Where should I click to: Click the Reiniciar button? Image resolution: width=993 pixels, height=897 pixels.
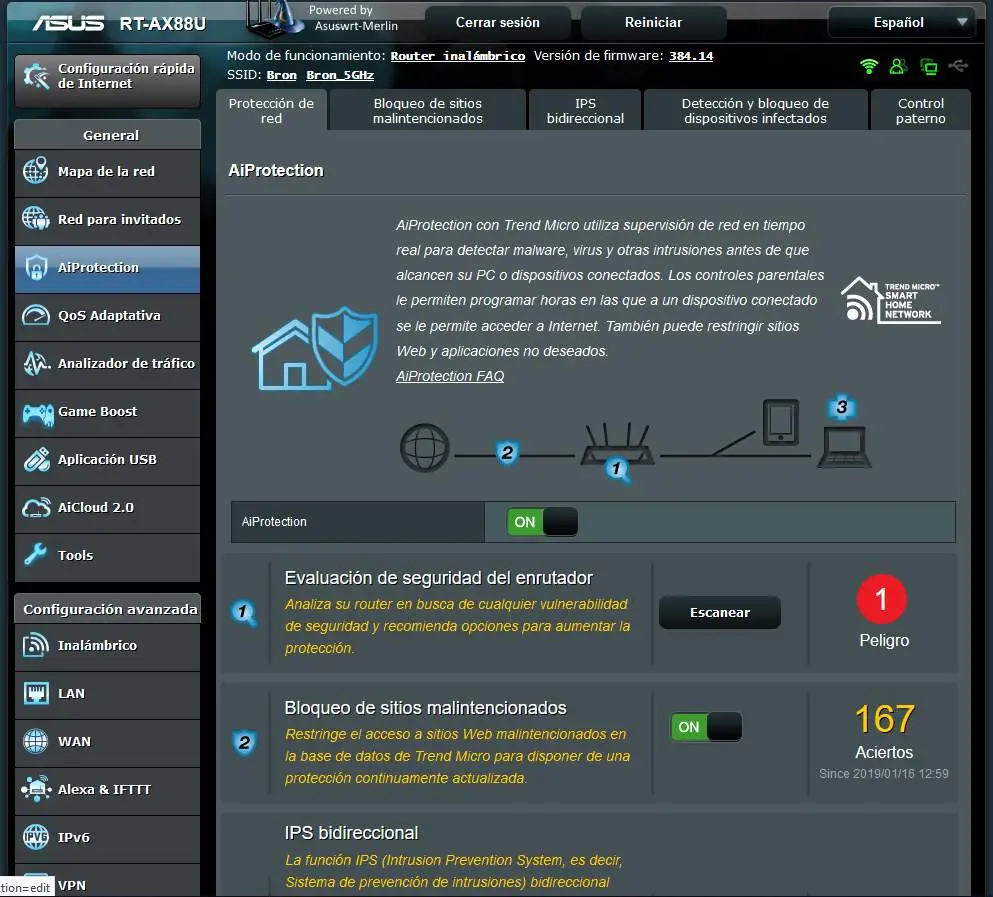pyautogui.click(x=653, y=23)
